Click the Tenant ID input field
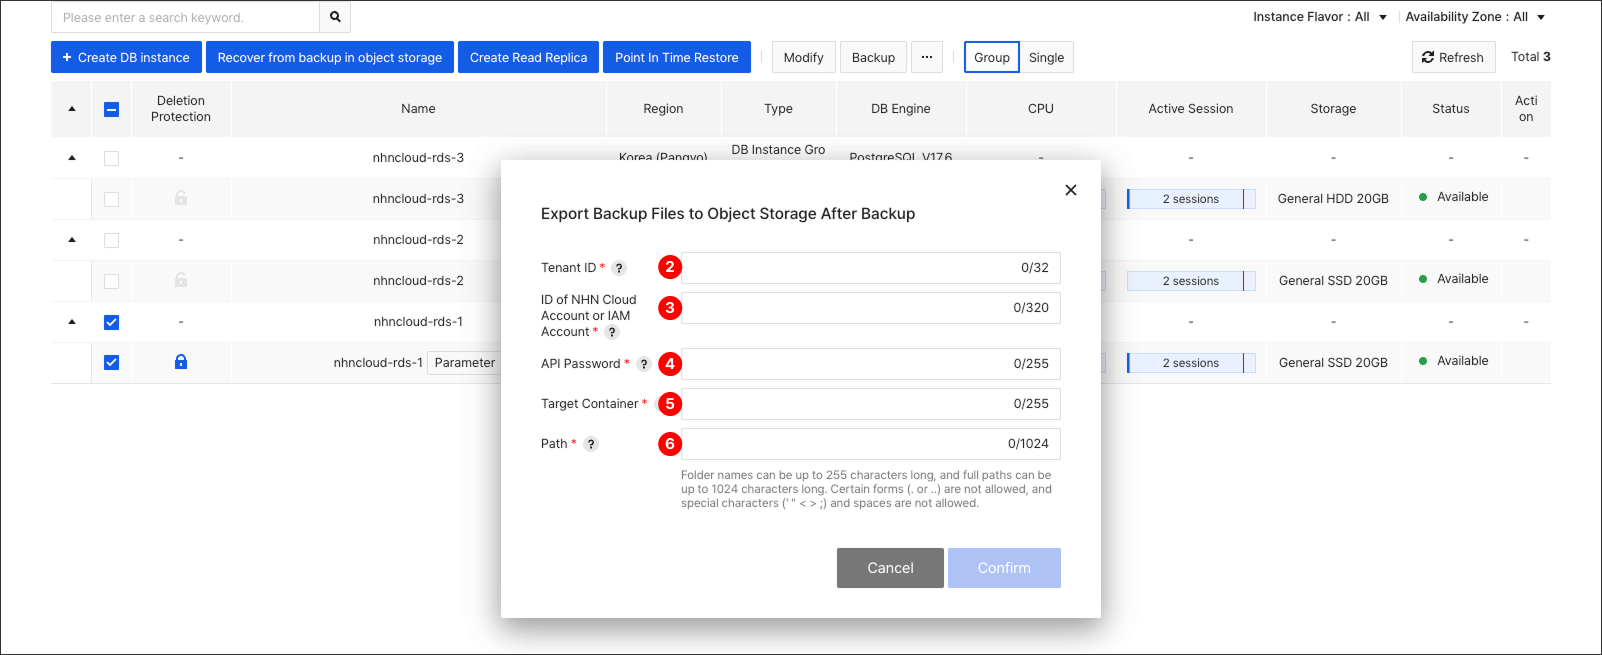The image size is (1602, 655). [871, 268]
